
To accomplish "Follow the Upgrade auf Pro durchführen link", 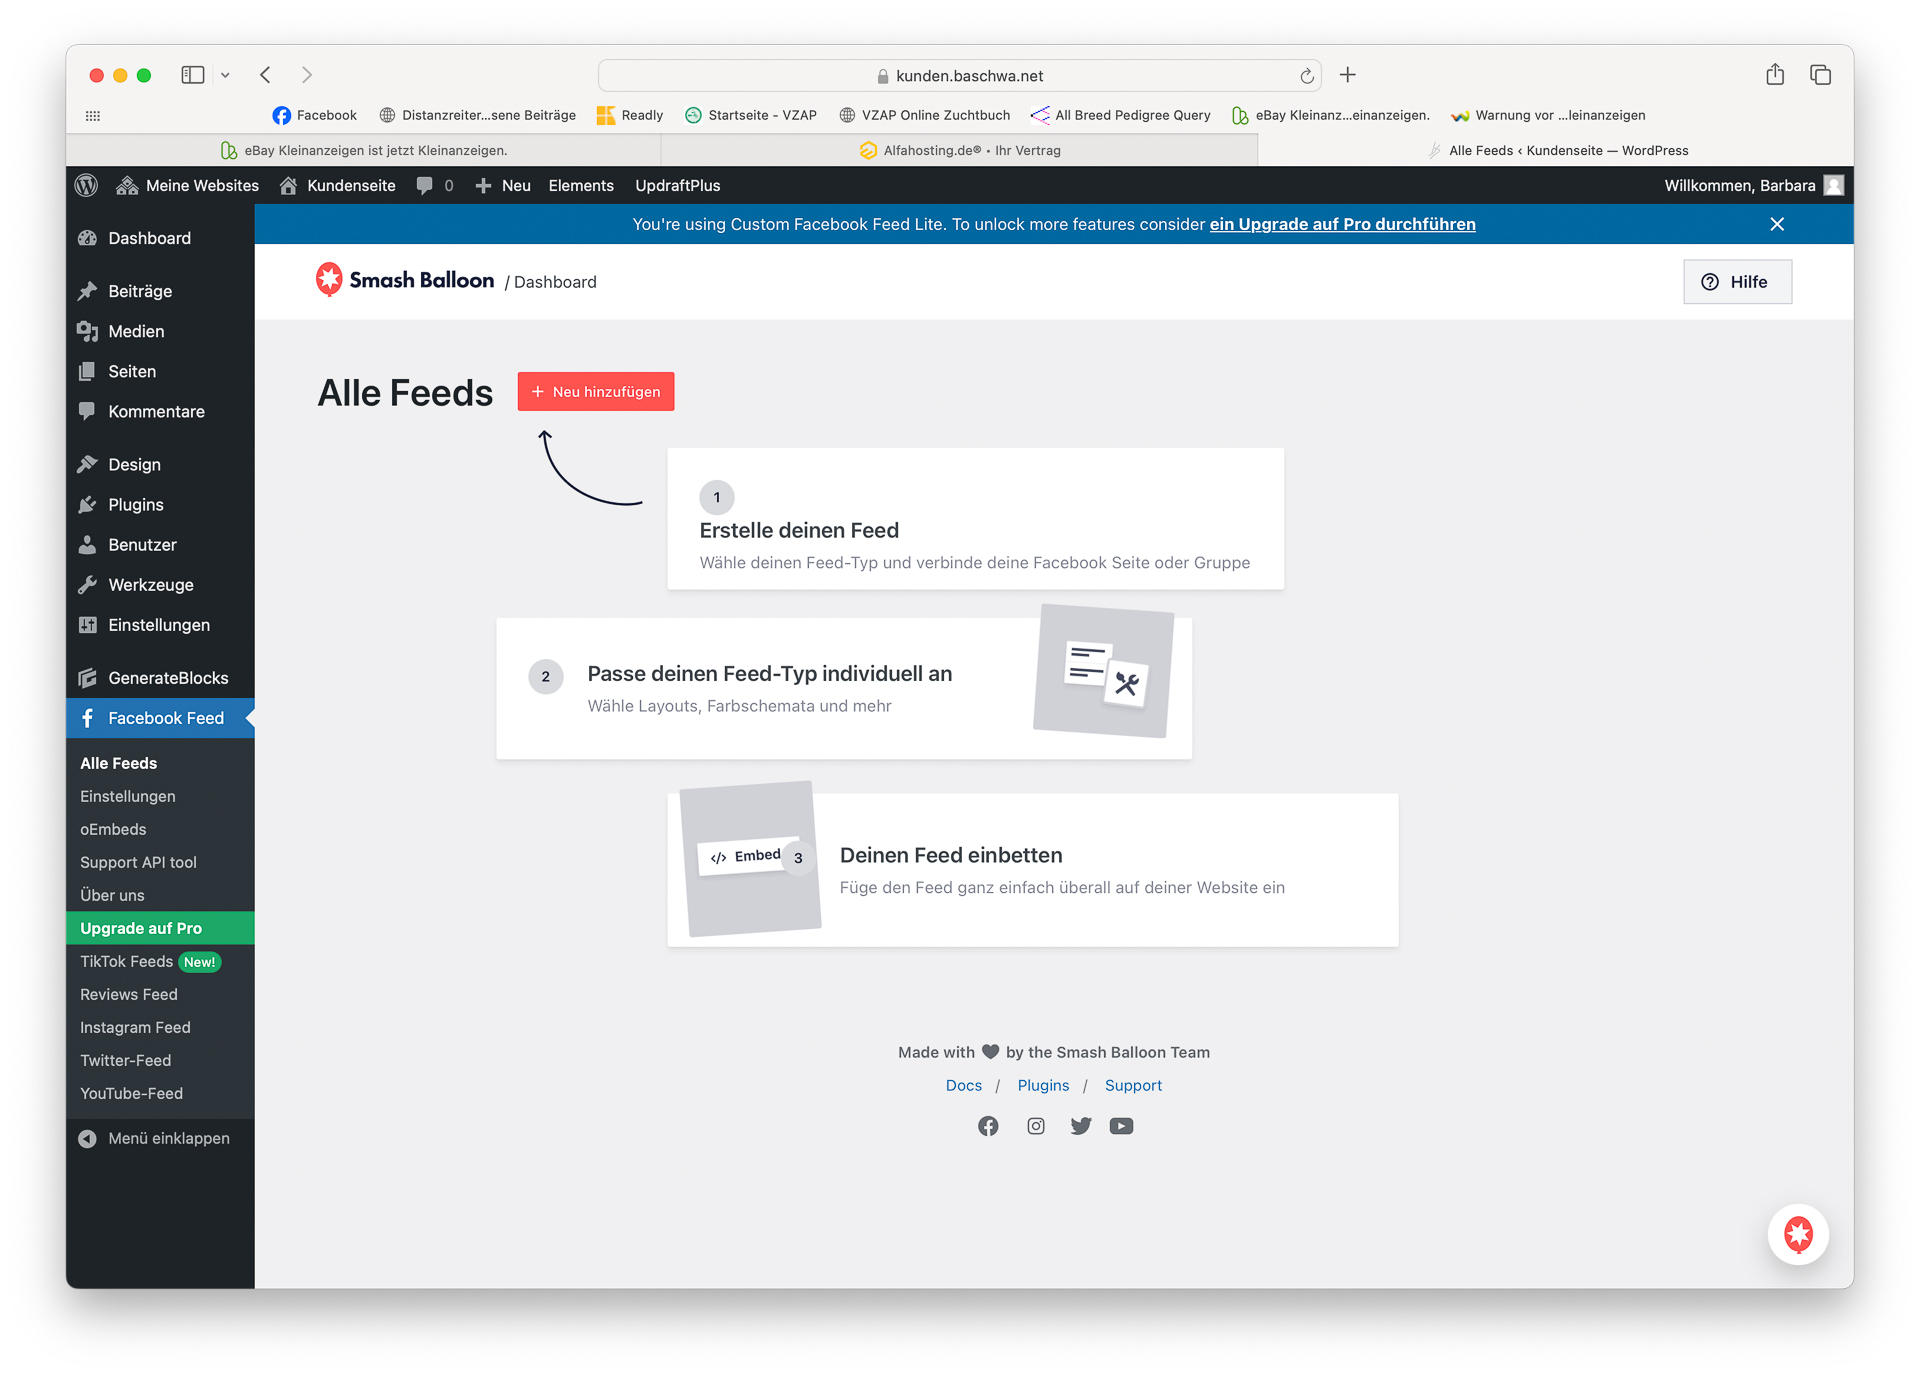I will tap(1342, 224).
